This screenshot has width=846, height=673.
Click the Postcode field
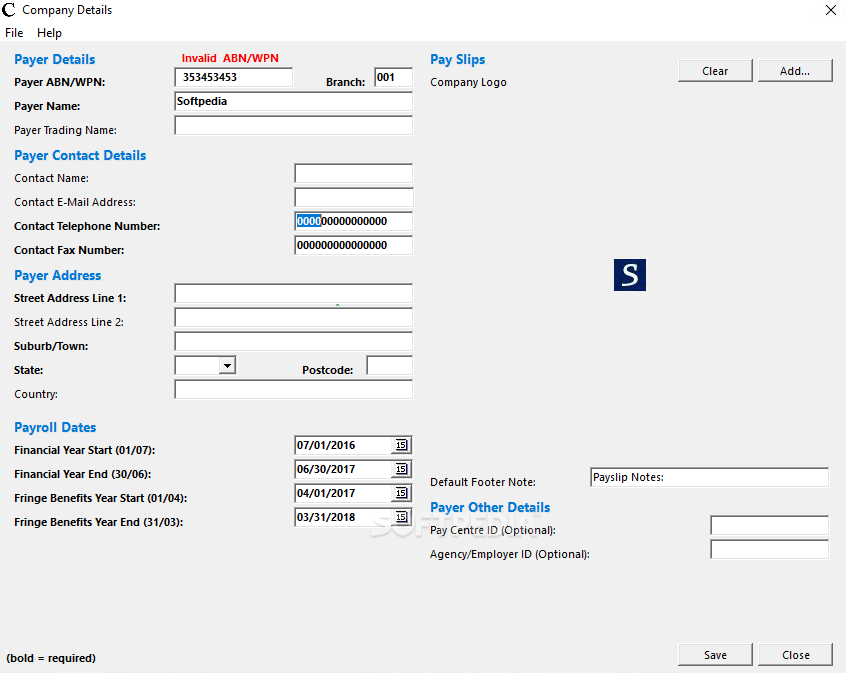[x=390, y=365]
